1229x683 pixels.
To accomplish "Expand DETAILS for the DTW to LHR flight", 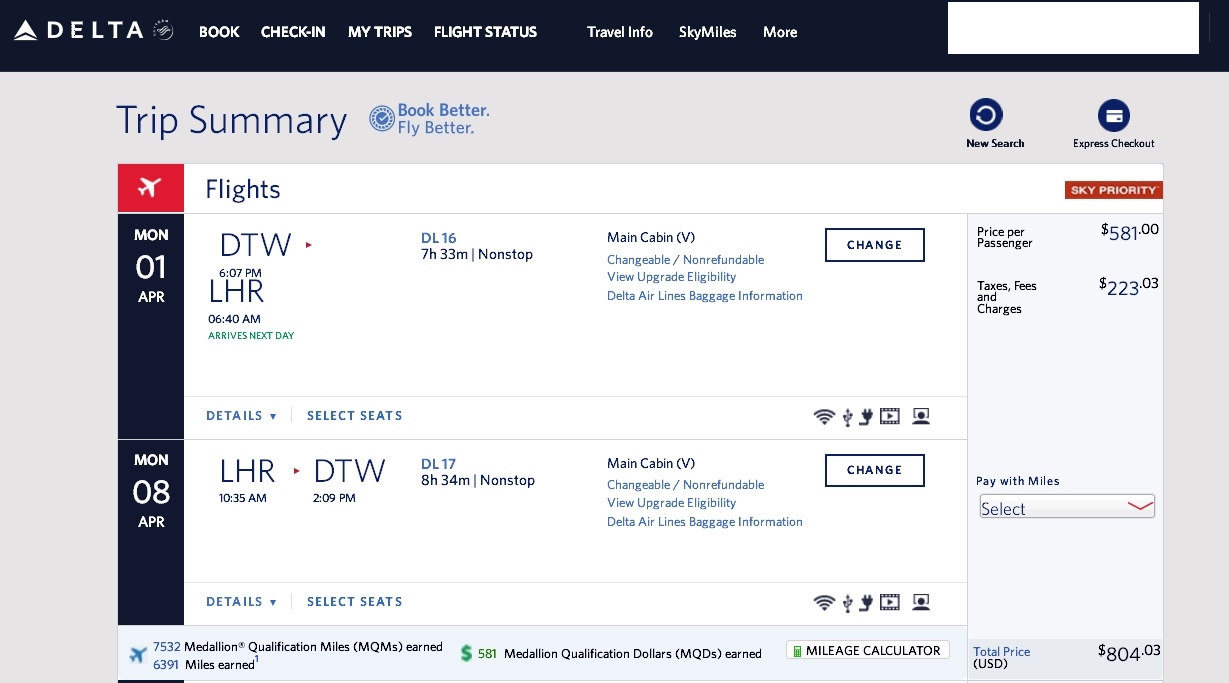I will (240, 416).
